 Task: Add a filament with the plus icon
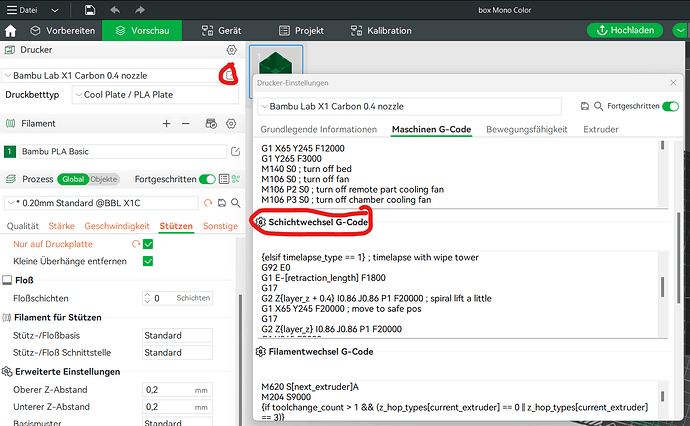(x=166, y=124)
